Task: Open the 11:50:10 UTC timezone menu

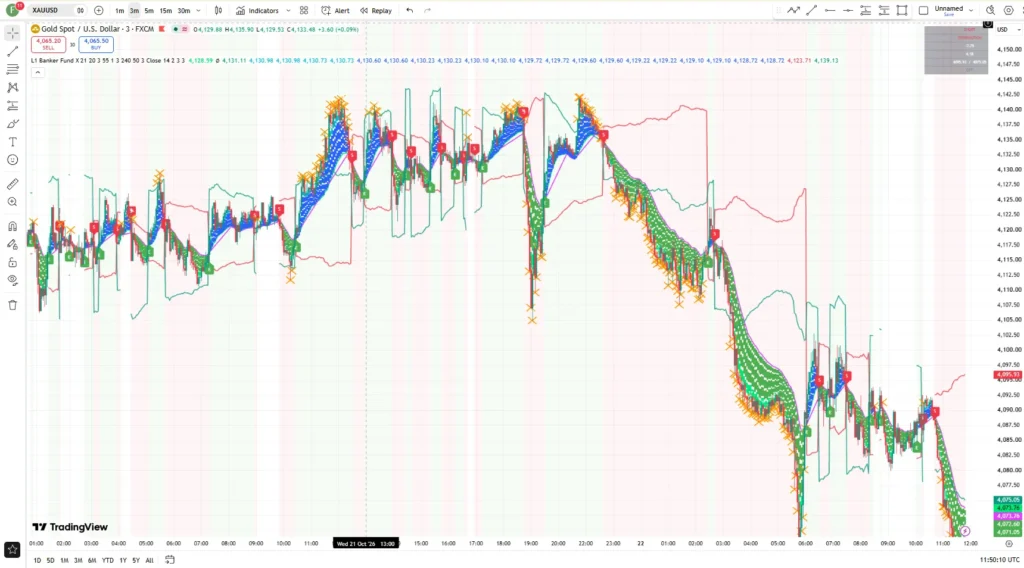Action: [999, 560]
